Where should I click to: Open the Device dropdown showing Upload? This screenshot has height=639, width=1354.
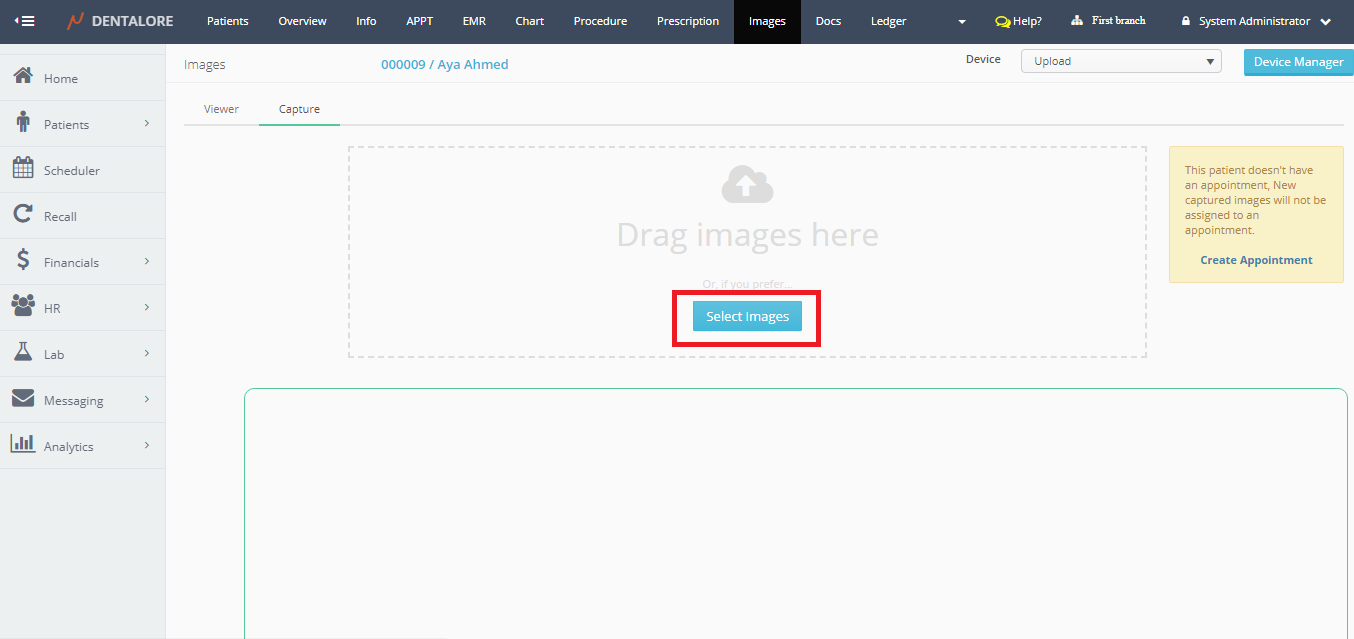click(1120, 61)
